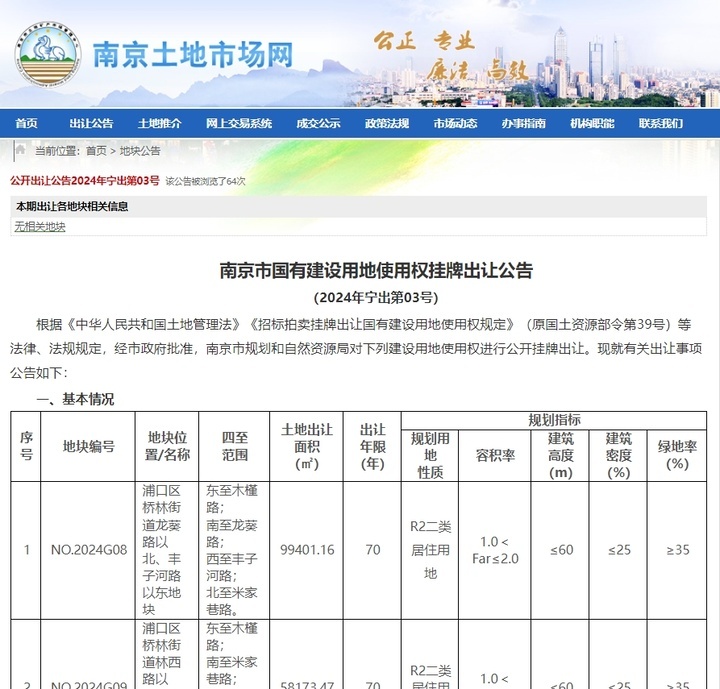This screenshot has width=720, height=689.
Task: Open the 首页 navigation menu item
Action: (27, 124)
